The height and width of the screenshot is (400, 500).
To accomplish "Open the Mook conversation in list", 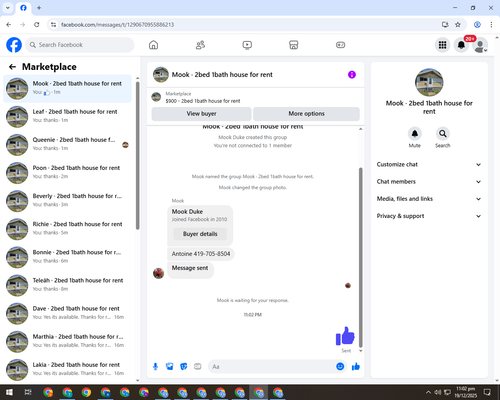I will tap(67, 89).
